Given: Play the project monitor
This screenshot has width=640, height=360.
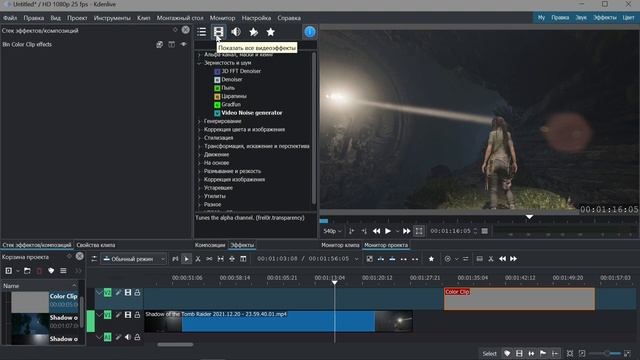Looking at the screenshot, I should tap(388, 231).
